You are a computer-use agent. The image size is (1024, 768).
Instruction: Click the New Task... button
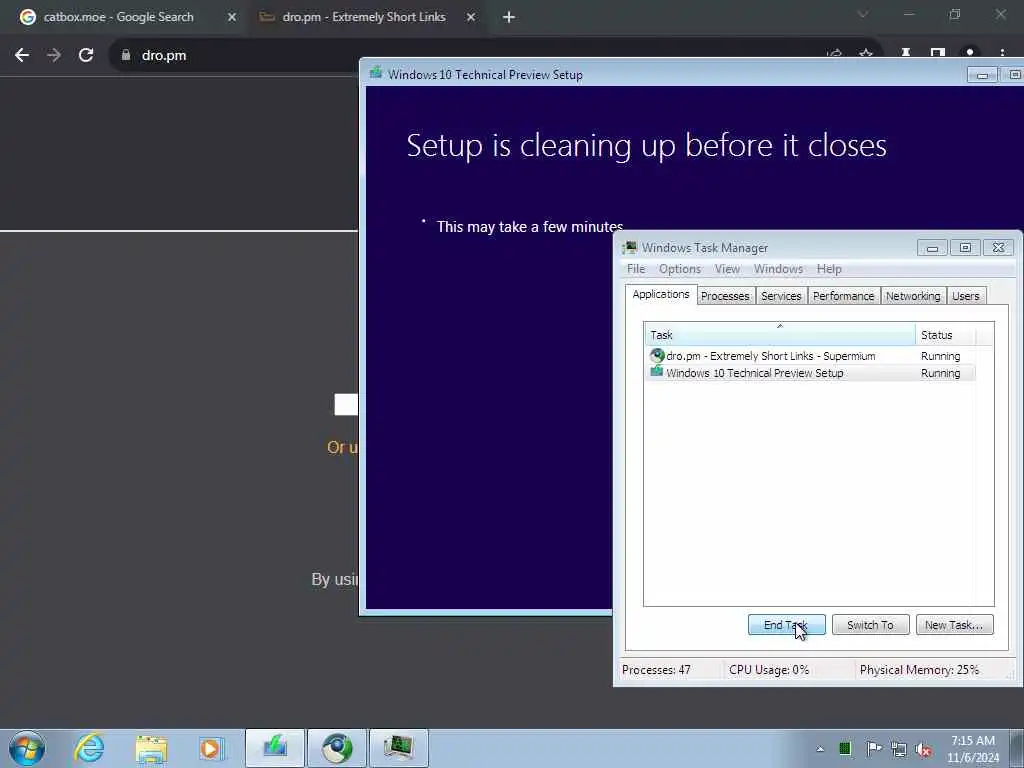954,625
